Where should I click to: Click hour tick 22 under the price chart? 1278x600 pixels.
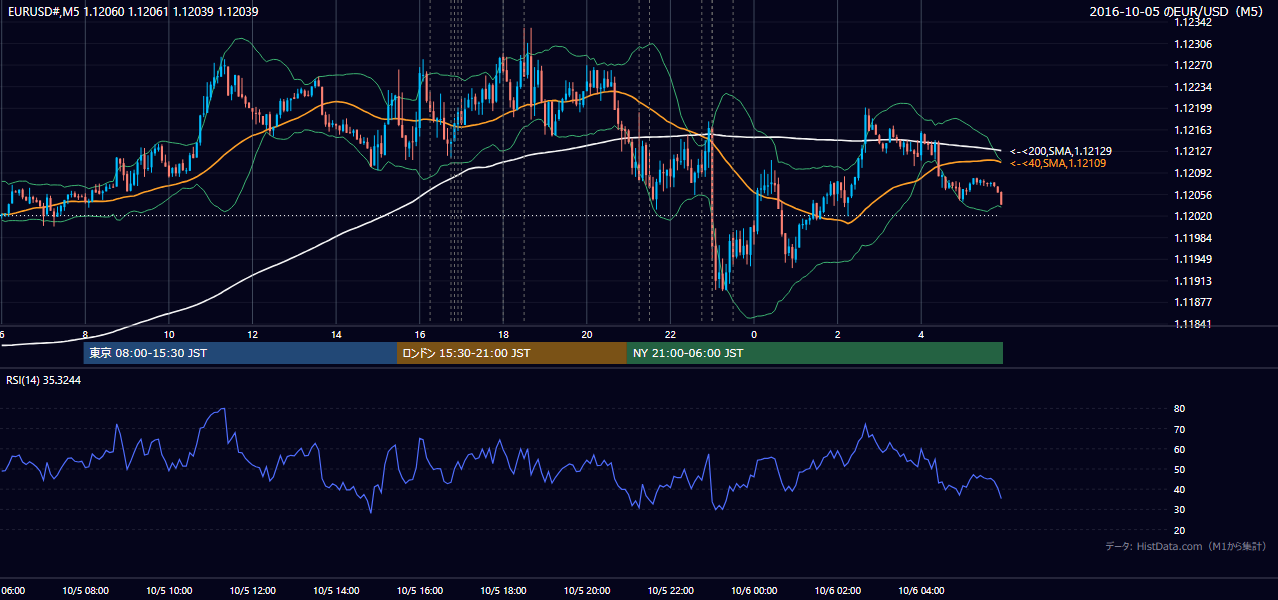pyautogui.click(x=670, y=334)
